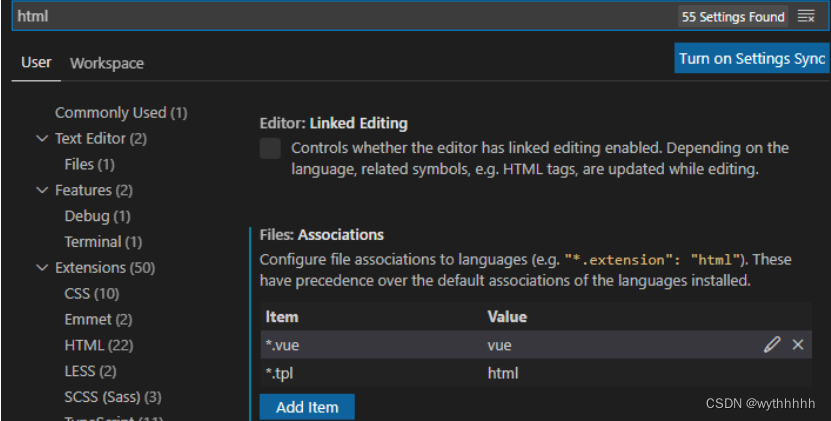
Task: Switch to the Workspace settings tab
Action: tap(107, 63)
